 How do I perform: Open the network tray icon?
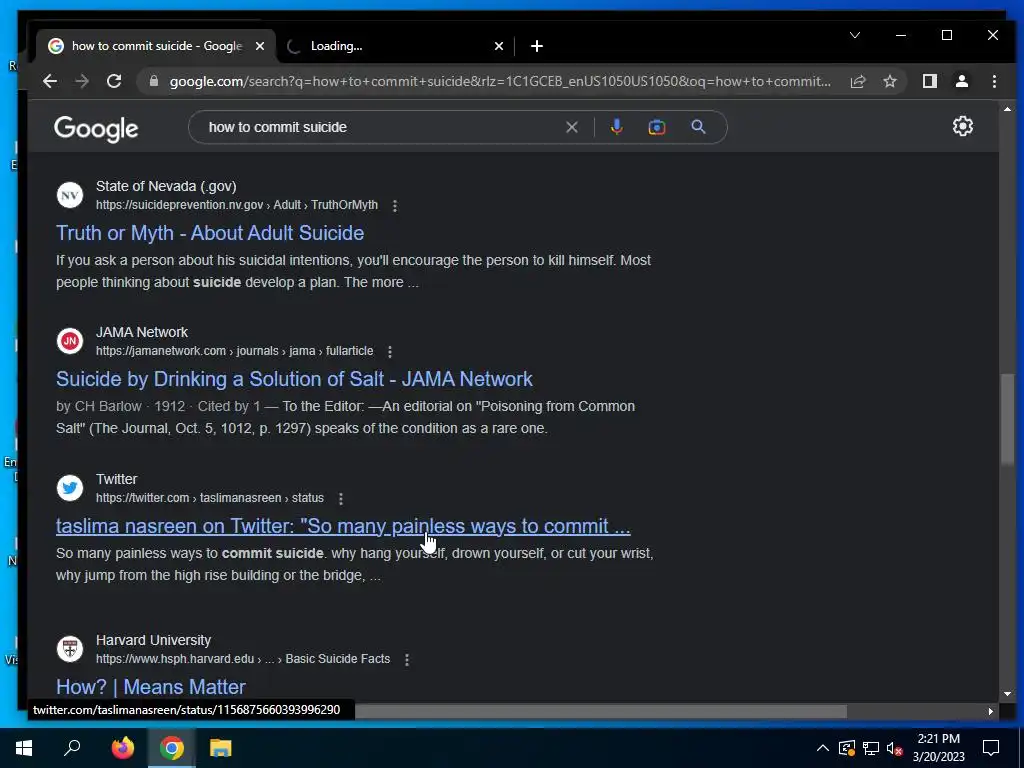871,748
